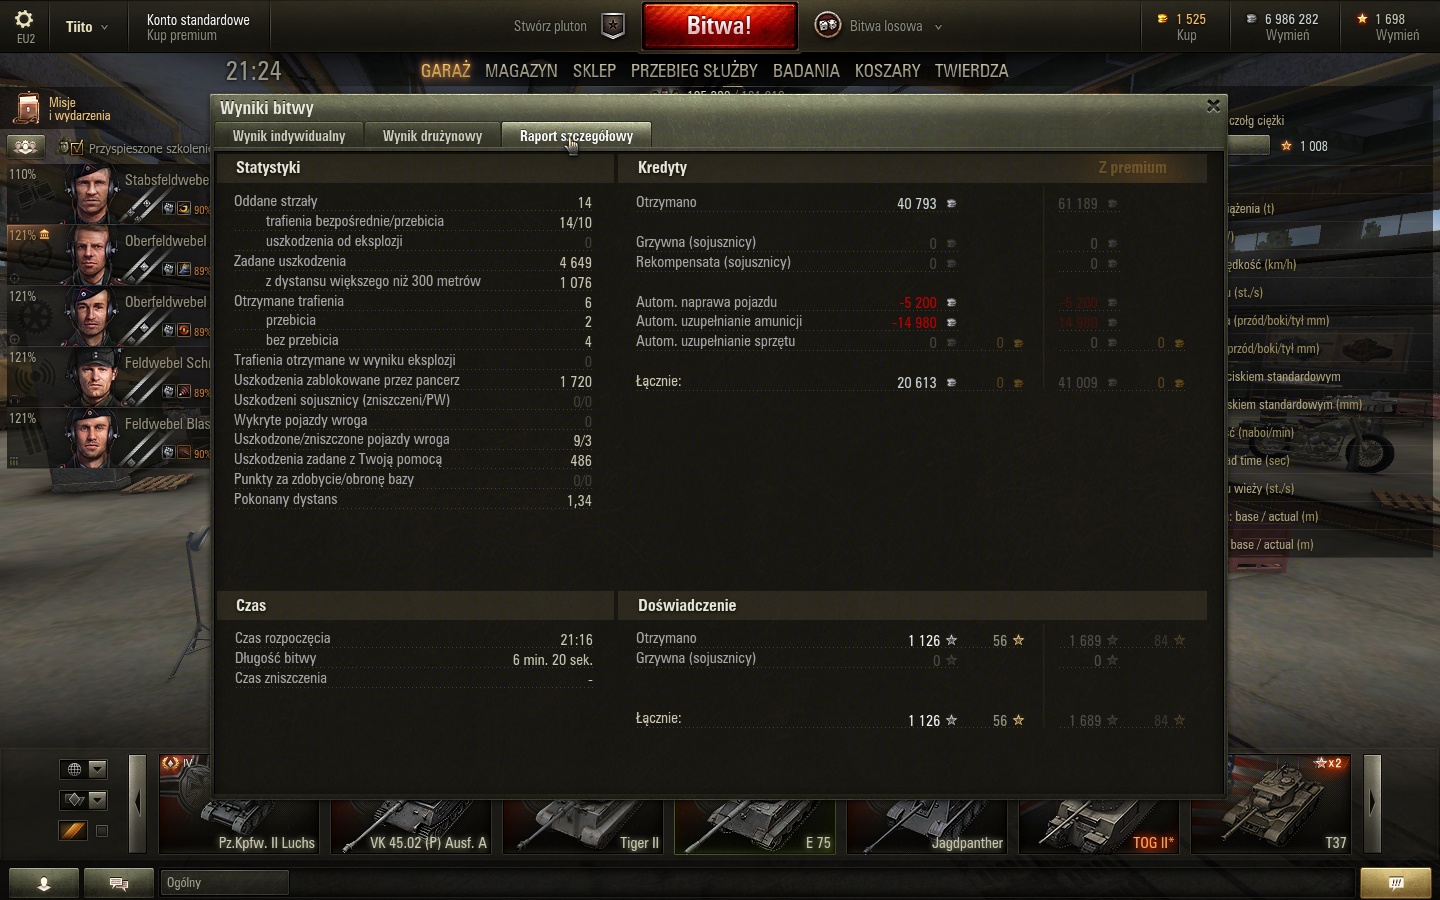
Task: Open the chat channels icon
Action: [x=119, y=883]
